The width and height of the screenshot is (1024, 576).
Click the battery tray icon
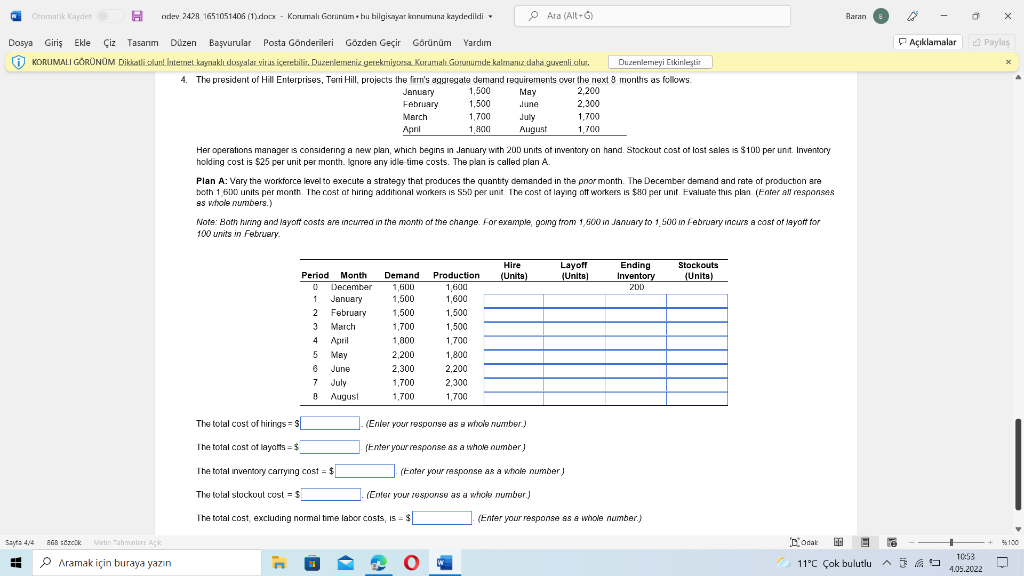pos(935,562)
